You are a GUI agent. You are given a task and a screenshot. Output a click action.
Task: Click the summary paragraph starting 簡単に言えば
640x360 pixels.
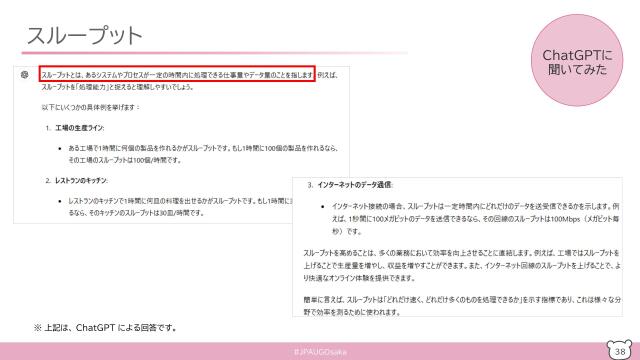click(x=462, y=306)
